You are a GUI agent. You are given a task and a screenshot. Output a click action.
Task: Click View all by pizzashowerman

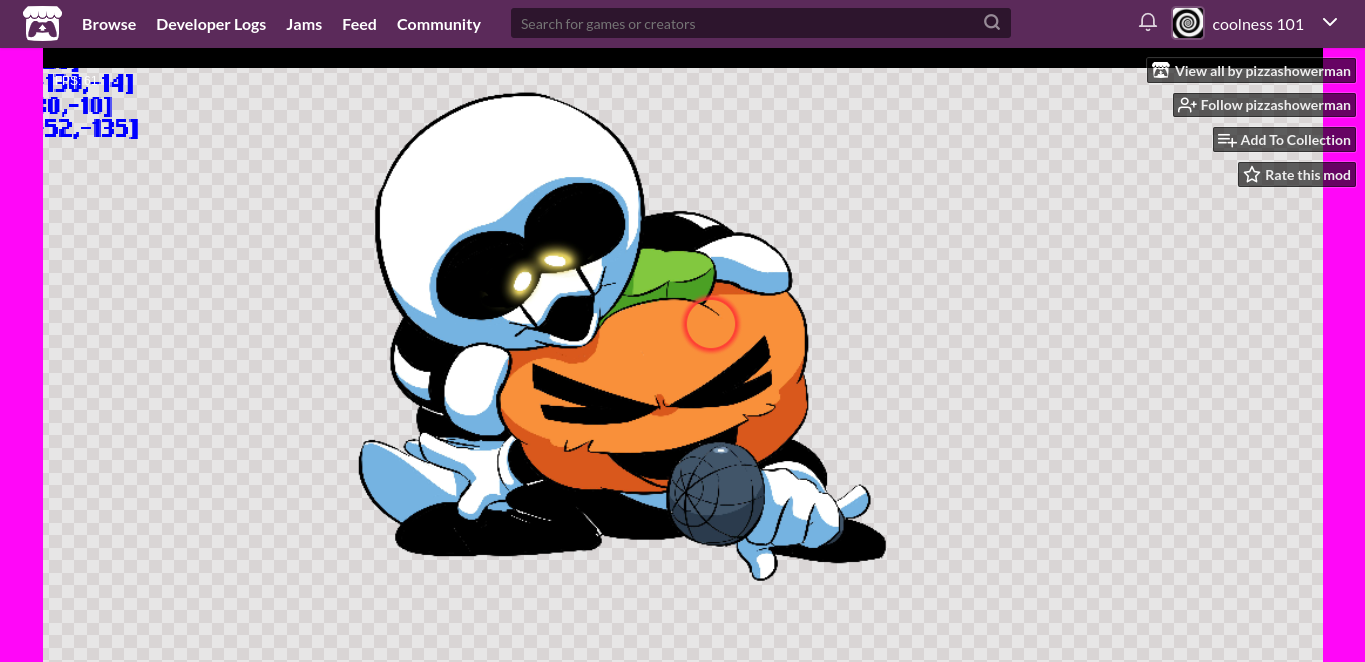[1251, 71]
